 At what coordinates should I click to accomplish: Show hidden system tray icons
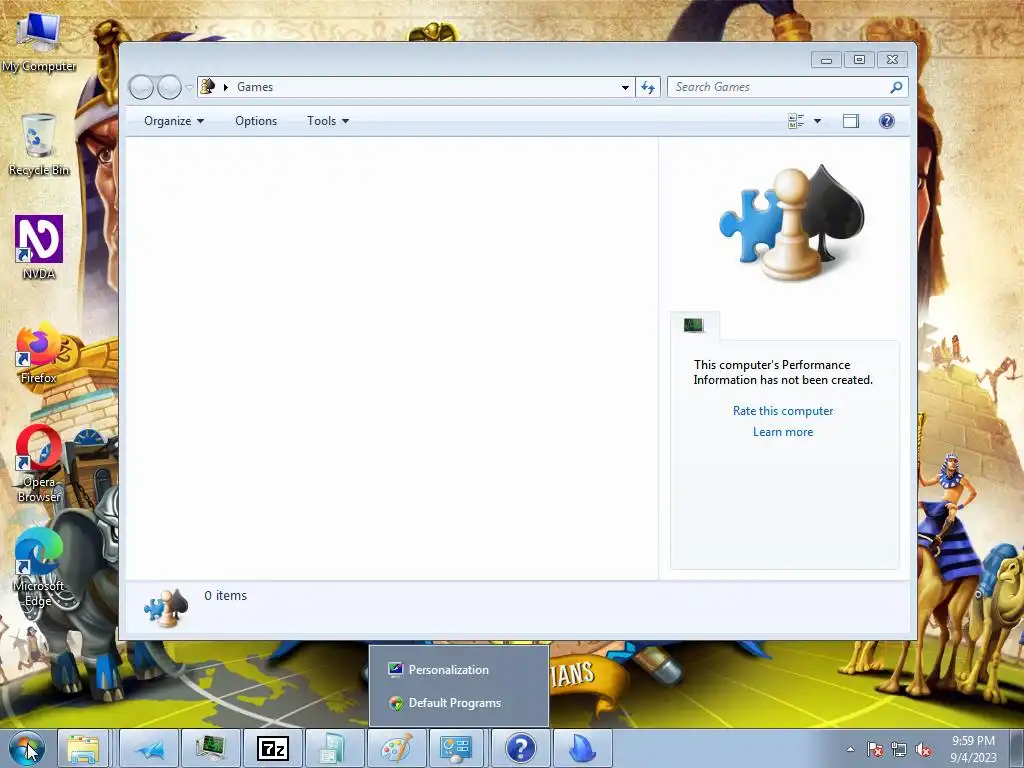(850, 749)
